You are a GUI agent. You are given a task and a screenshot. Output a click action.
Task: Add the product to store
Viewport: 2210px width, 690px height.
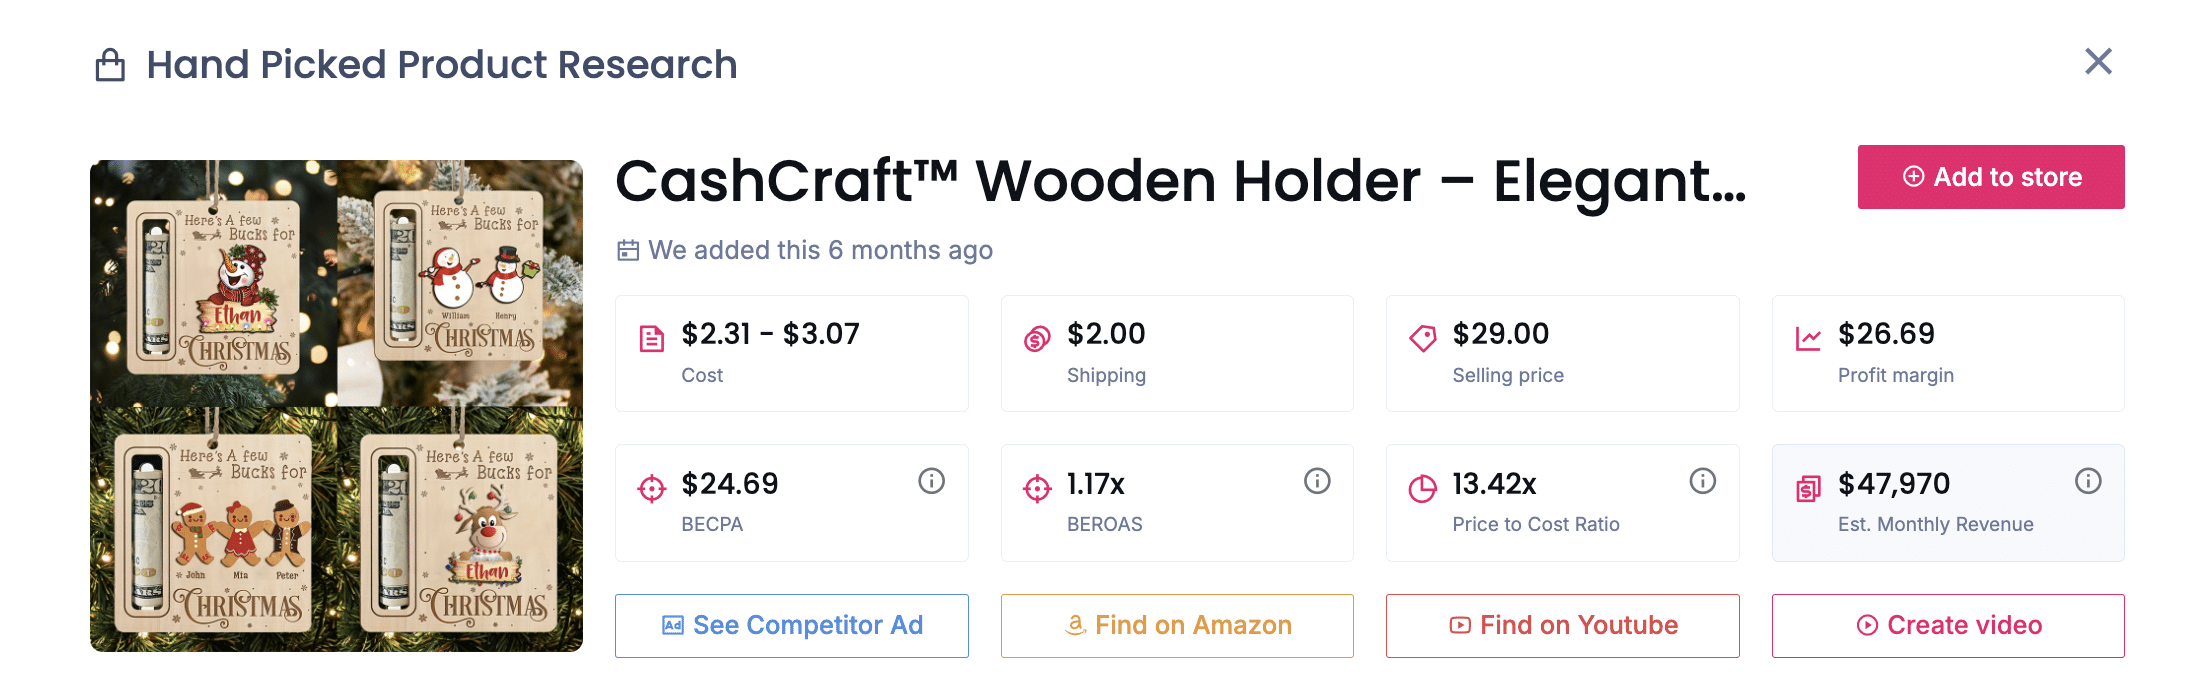pyautogui.click(x=1990, y=177)
